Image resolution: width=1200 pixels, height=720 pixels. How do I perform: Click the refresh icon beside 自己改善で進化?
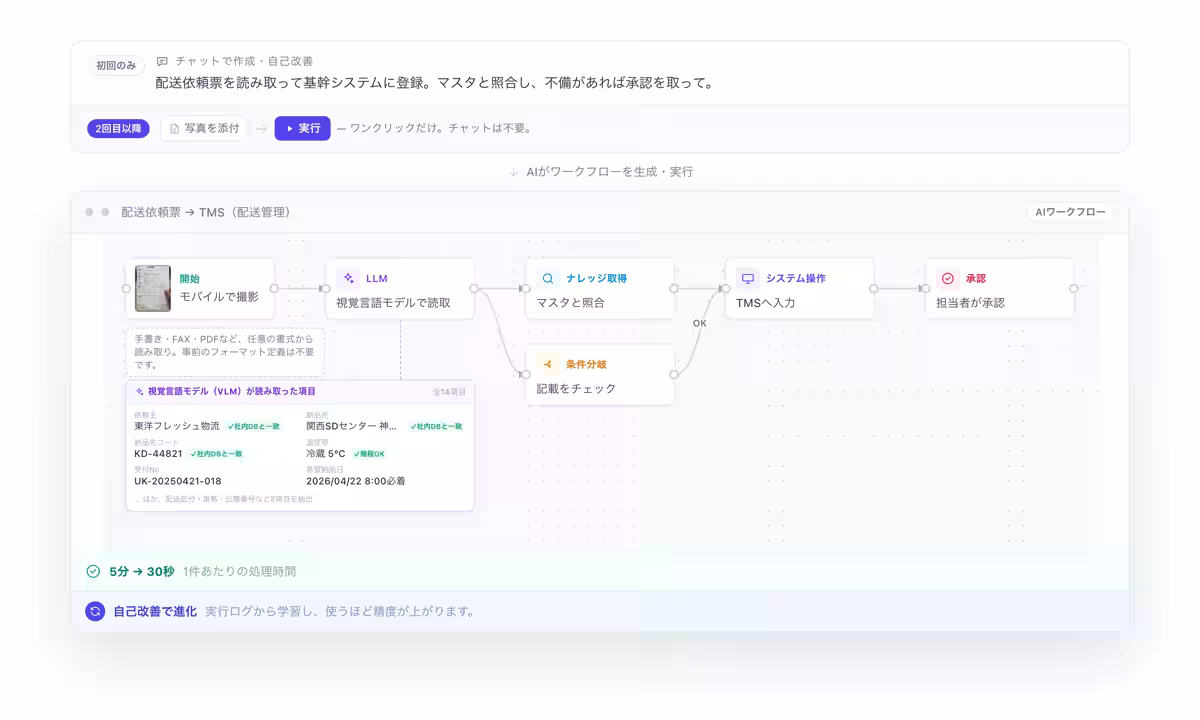pyautogui.click(x=95, y=611)
